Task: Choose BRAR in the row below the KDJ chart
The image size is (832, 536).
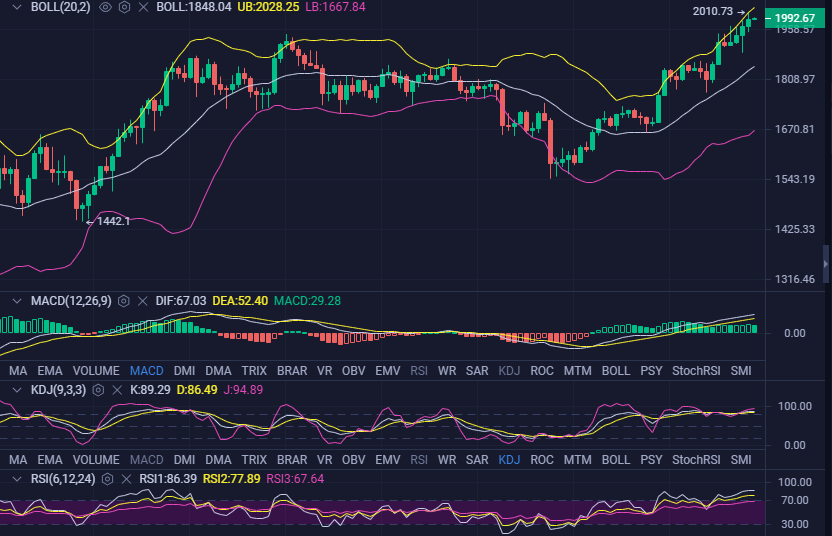Action: tap(292, 460)
